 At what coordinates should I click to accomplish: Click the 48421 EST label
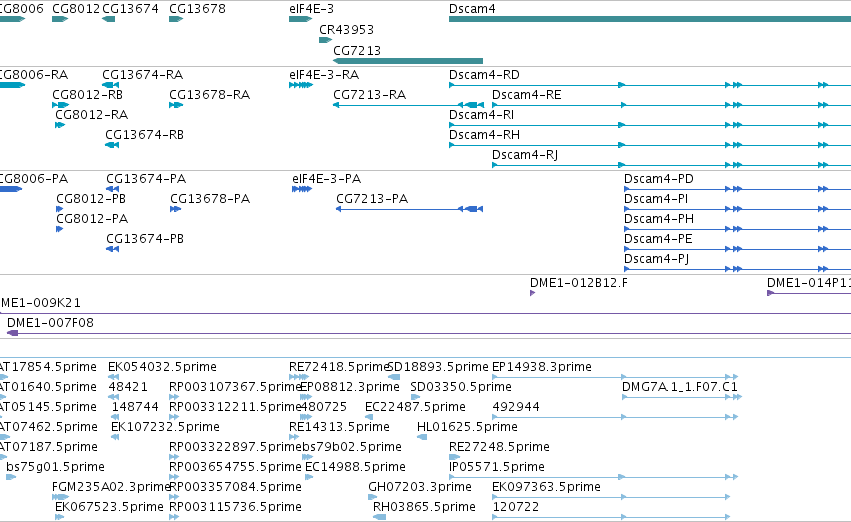click(x=128, y=387)
